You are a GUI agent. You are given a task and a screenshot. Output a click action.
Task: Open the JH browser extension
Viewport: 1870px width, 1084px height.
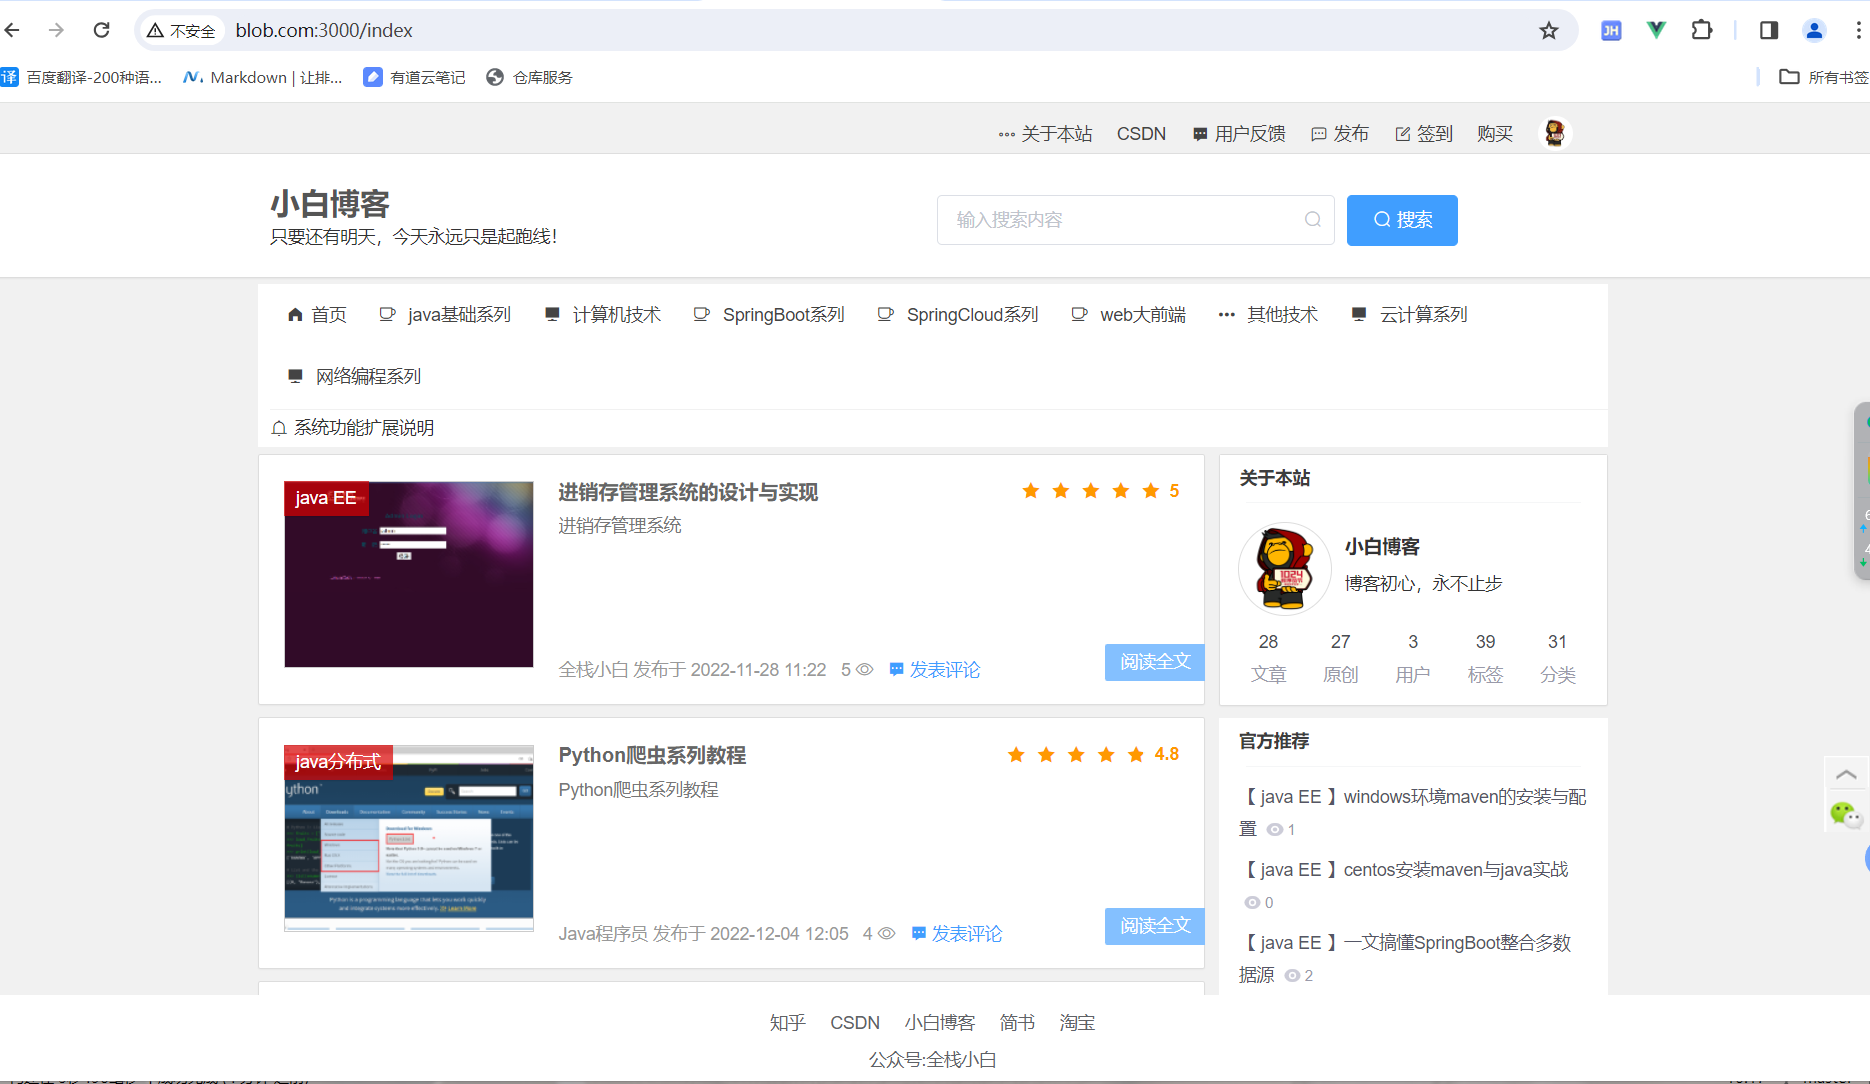(1611, 30)
